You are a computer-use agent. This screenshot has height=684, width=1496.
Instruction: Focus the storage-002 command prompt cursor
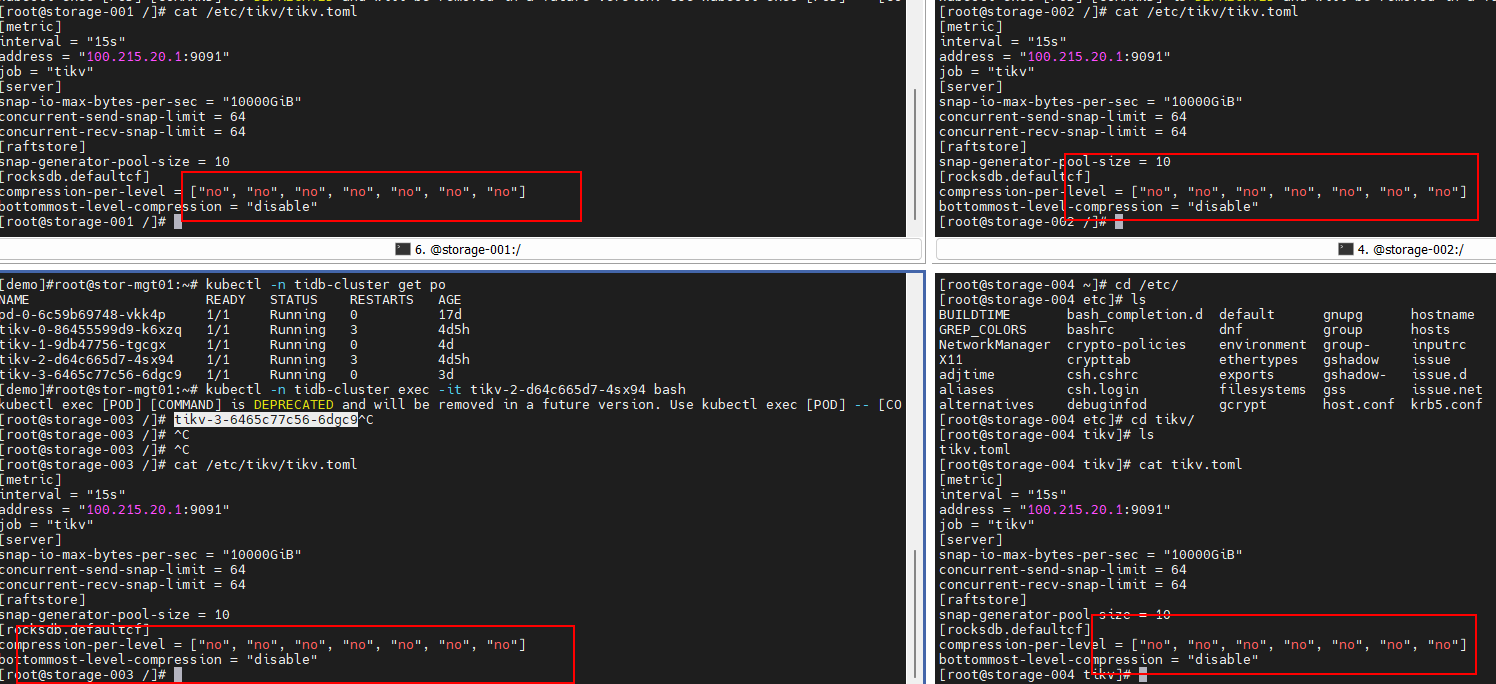point(1119,222)
